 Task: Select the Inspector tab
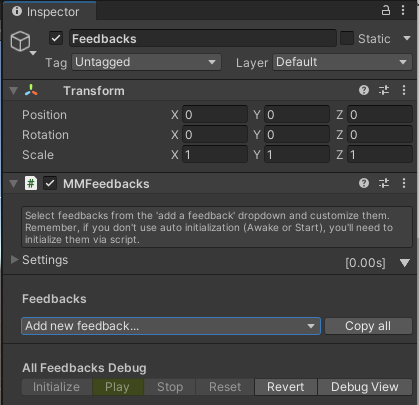[x=49, y=12]
